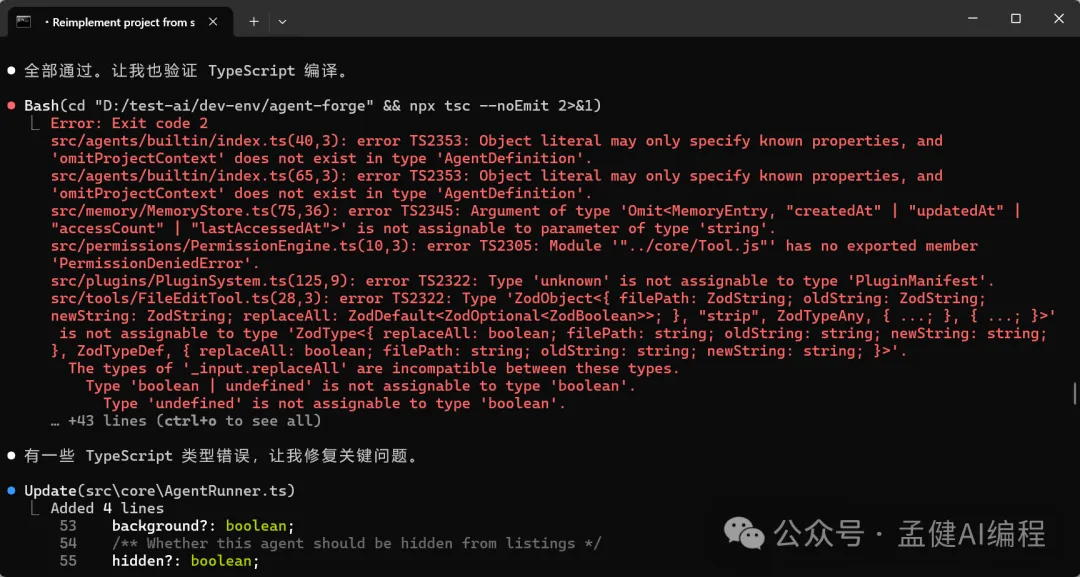Expand the new tab profile dropdown

282,21
